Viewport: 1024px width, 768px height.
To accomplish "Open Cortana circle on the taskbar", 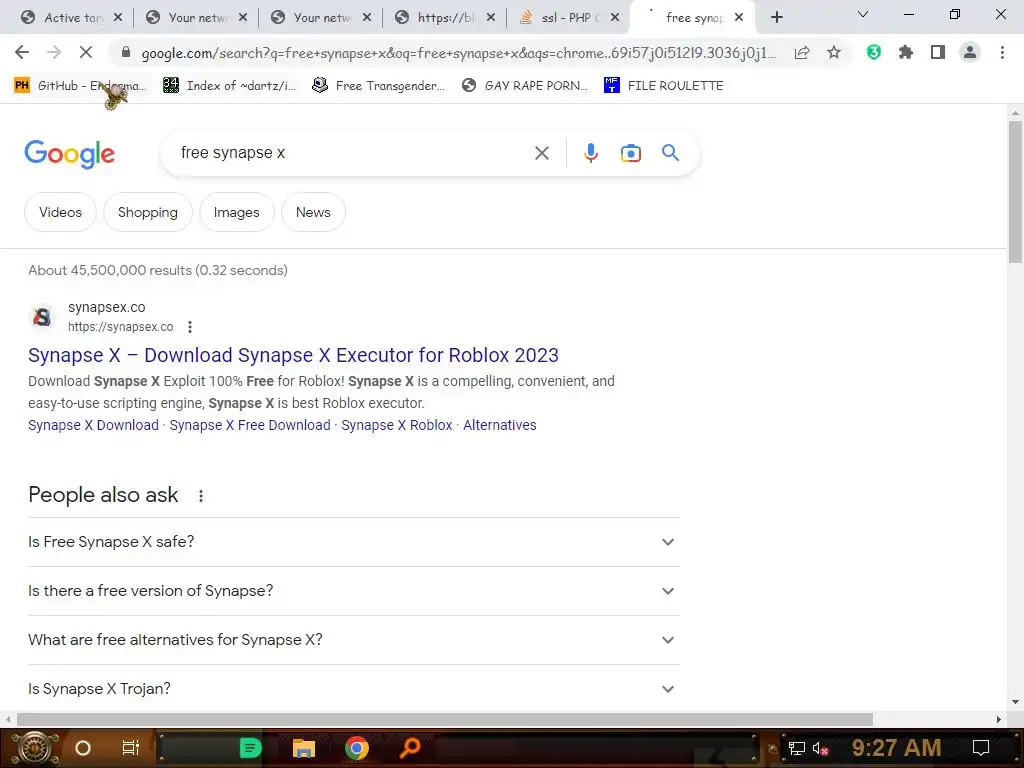I will pos(83,748).
